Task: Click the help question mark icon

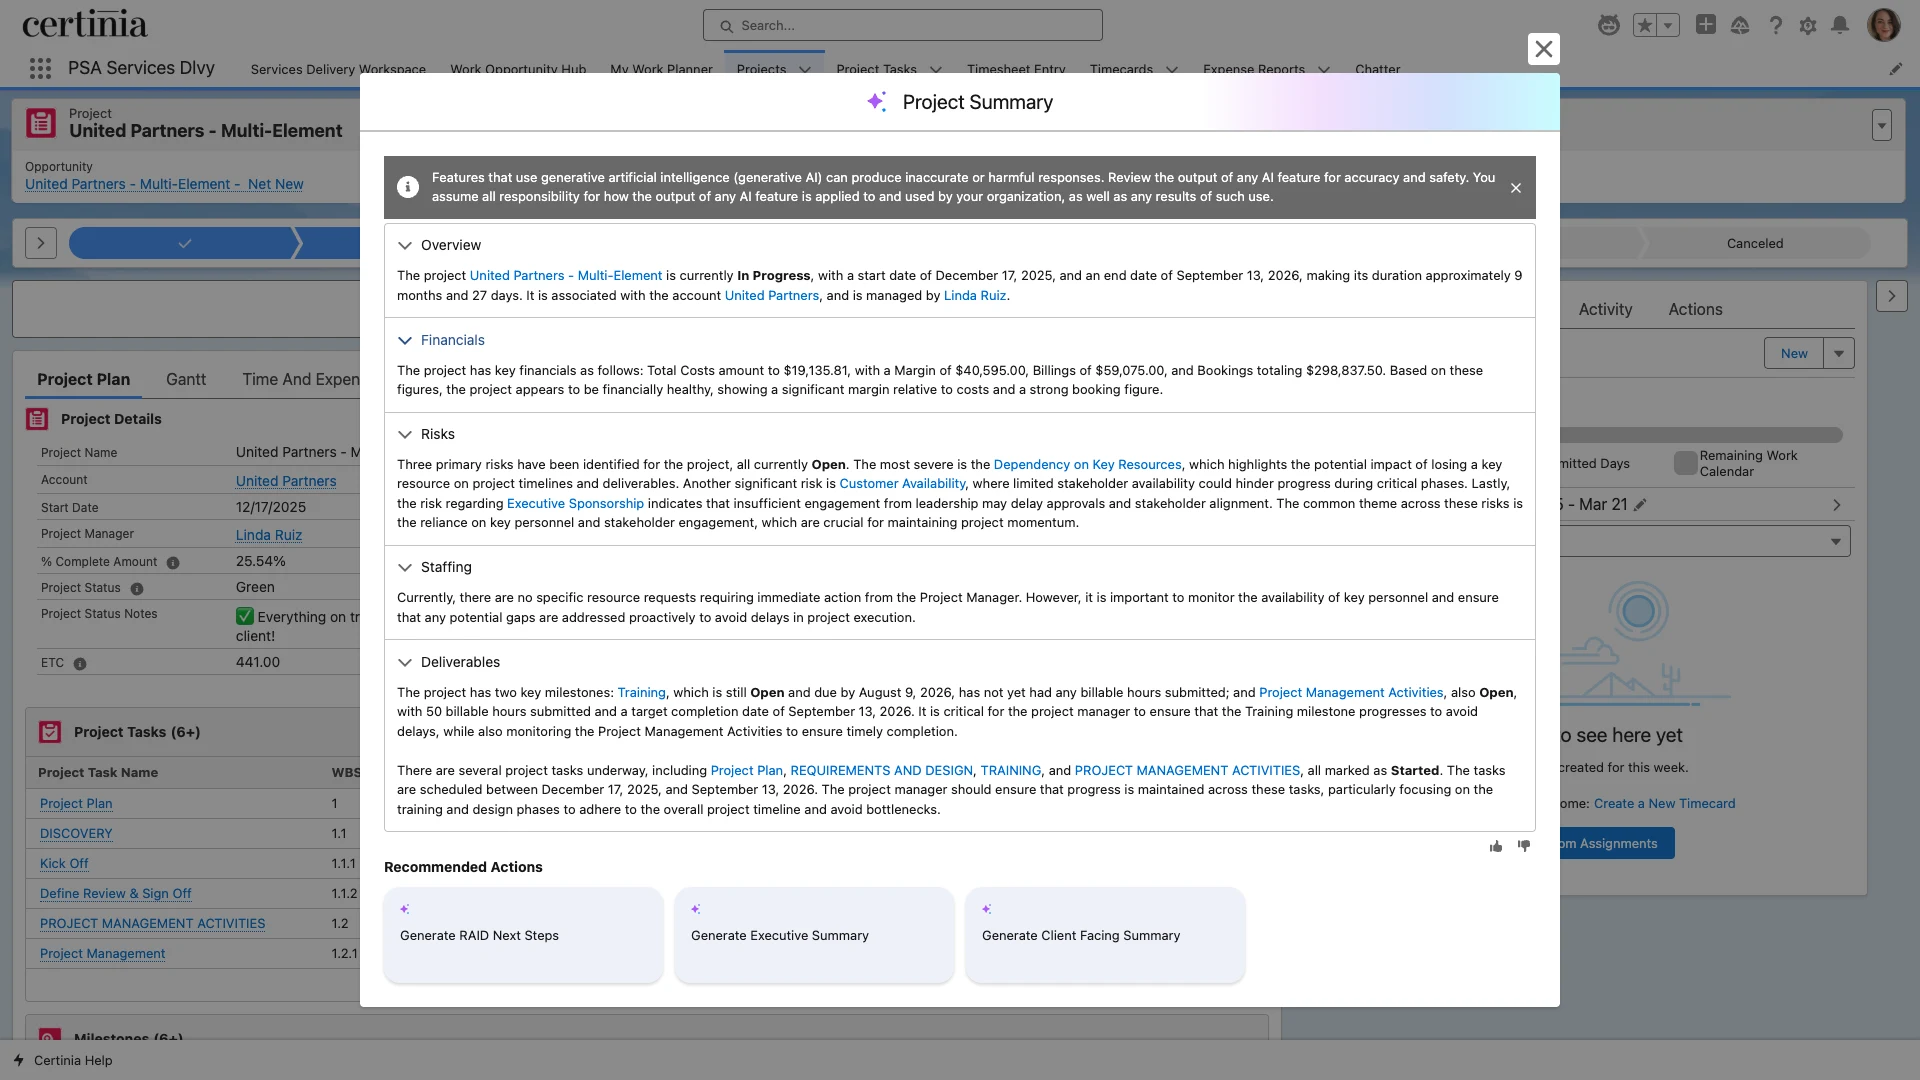Action: 1776,25
